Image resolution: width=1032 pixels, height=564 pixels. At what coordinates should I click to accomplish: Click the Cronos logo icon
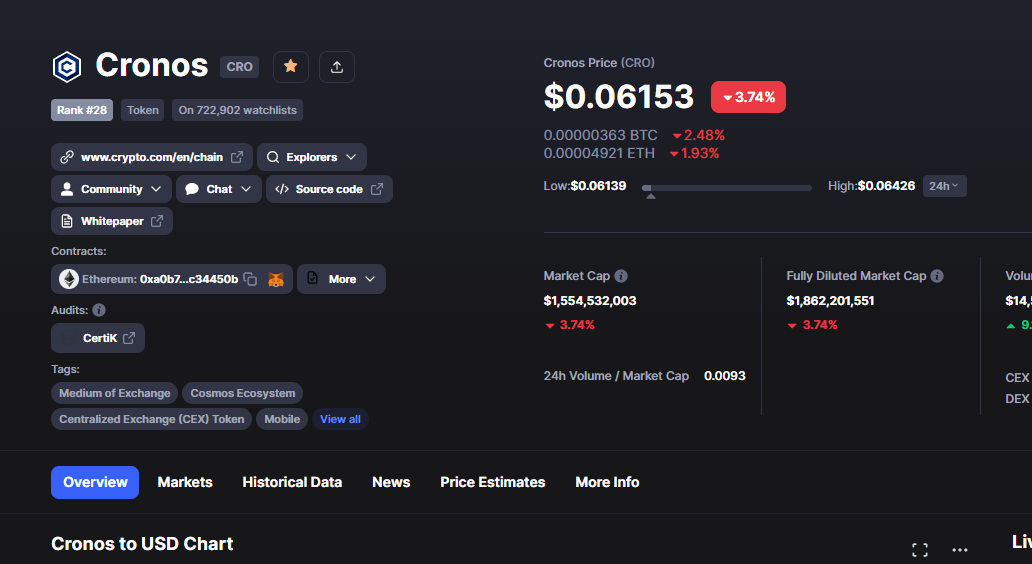(66, 66)
